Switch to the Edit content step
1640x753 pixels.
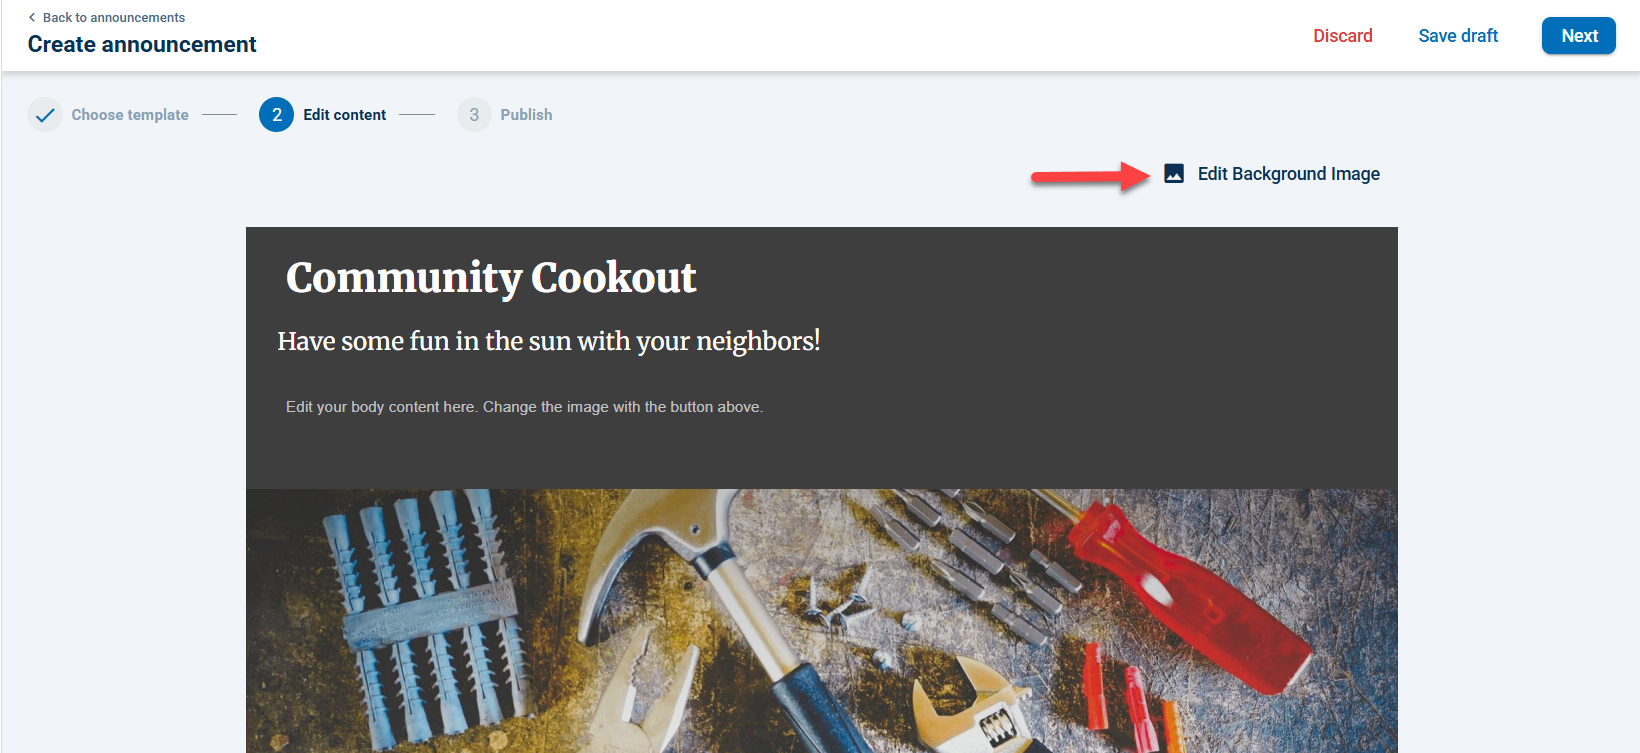pyautogui.click(x=345, y=115)
